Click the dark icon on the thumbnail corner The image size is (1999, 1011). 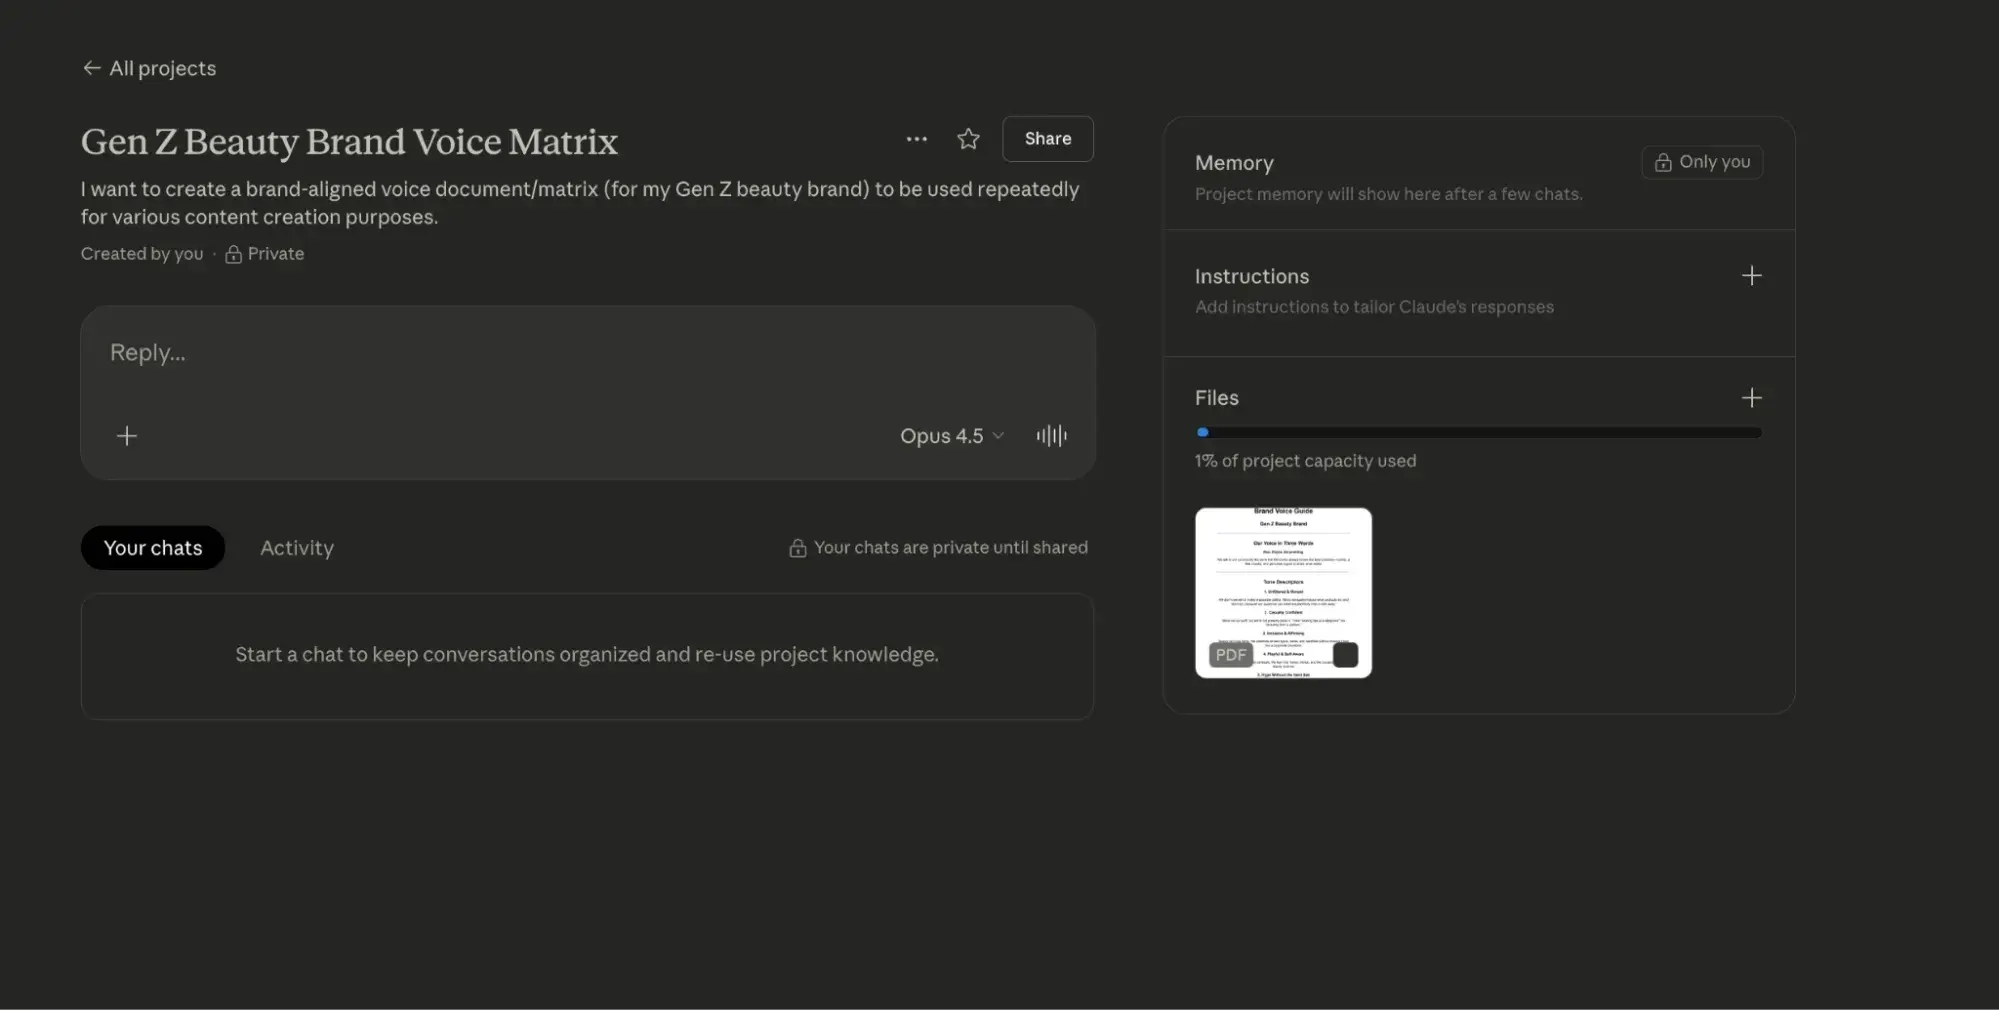(1345, 653)
